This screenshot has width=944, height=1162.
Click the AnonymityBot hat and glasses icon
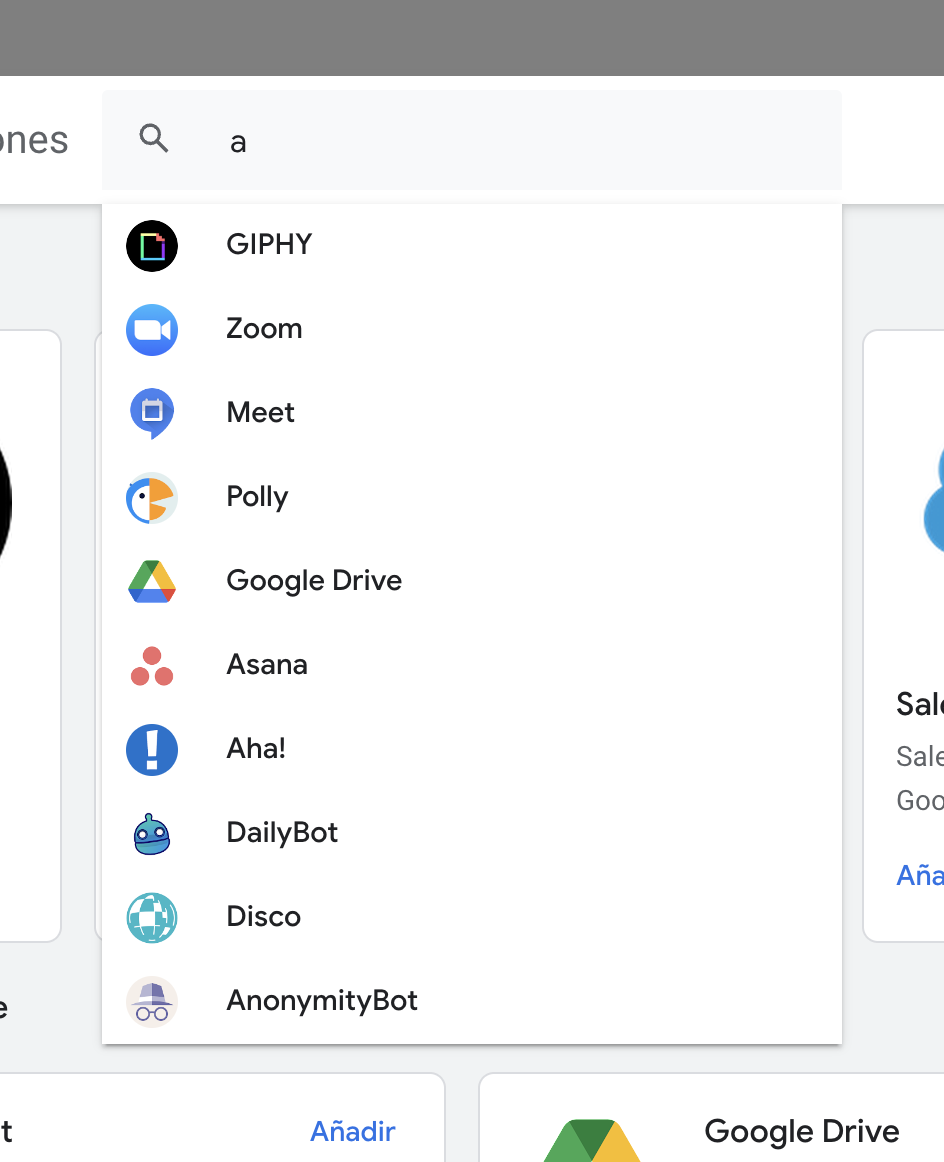click(x=152, y=1002)
